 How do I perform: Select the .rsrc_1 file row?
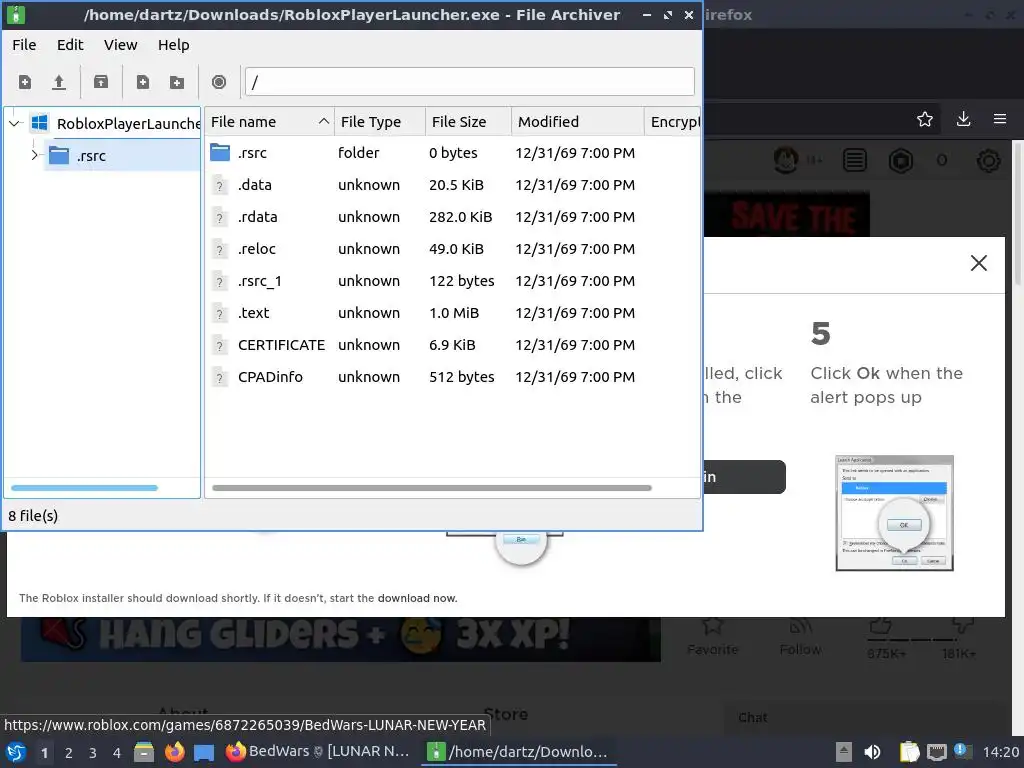point(452,281)
